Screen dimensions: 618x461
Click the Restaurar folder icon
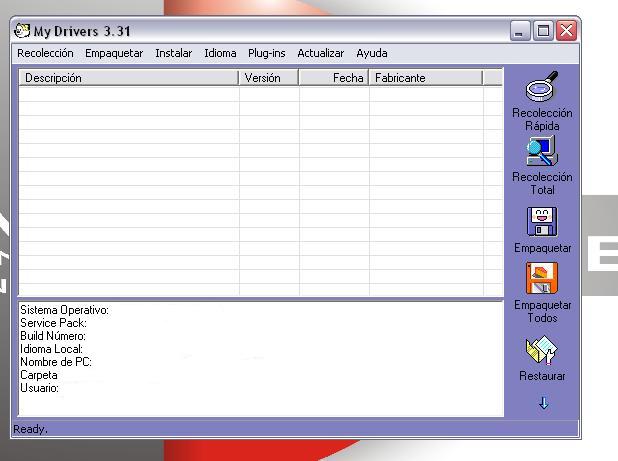[x=542, y=350]
